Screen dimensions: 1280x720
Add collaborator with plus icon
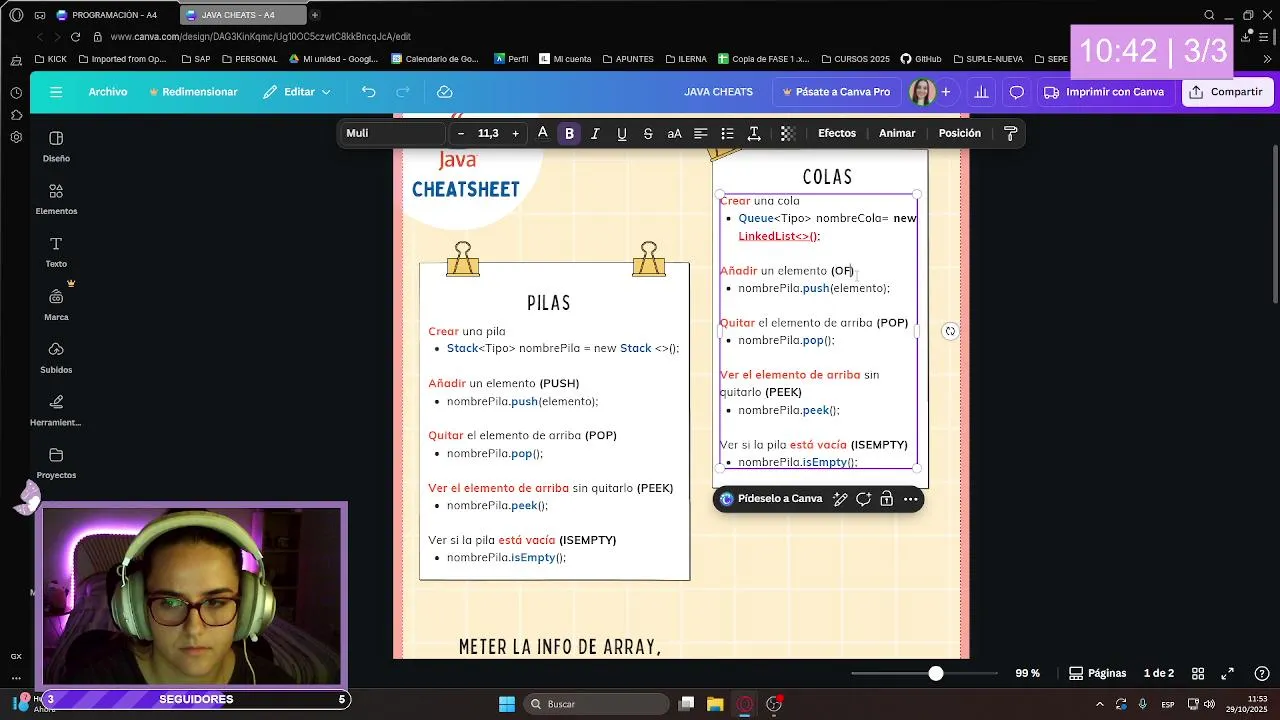946,92
